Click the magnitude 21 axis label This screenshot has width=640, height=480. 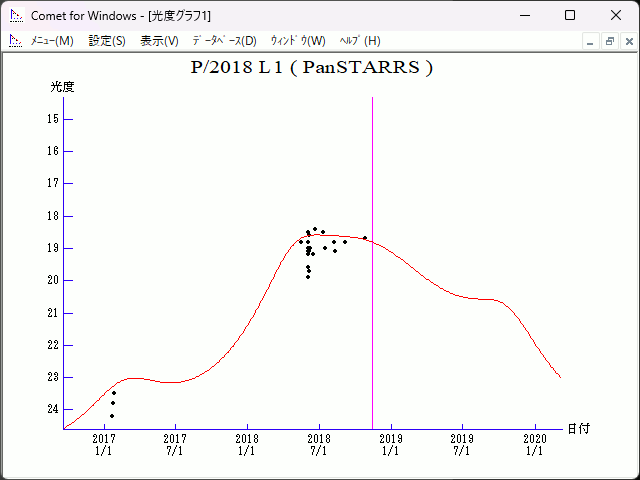(53, 313)
